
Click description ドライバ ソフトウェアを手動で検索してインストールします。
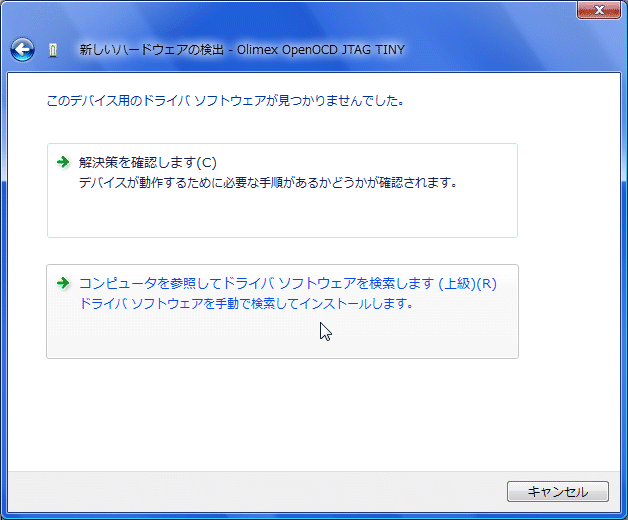click(246, 304)
